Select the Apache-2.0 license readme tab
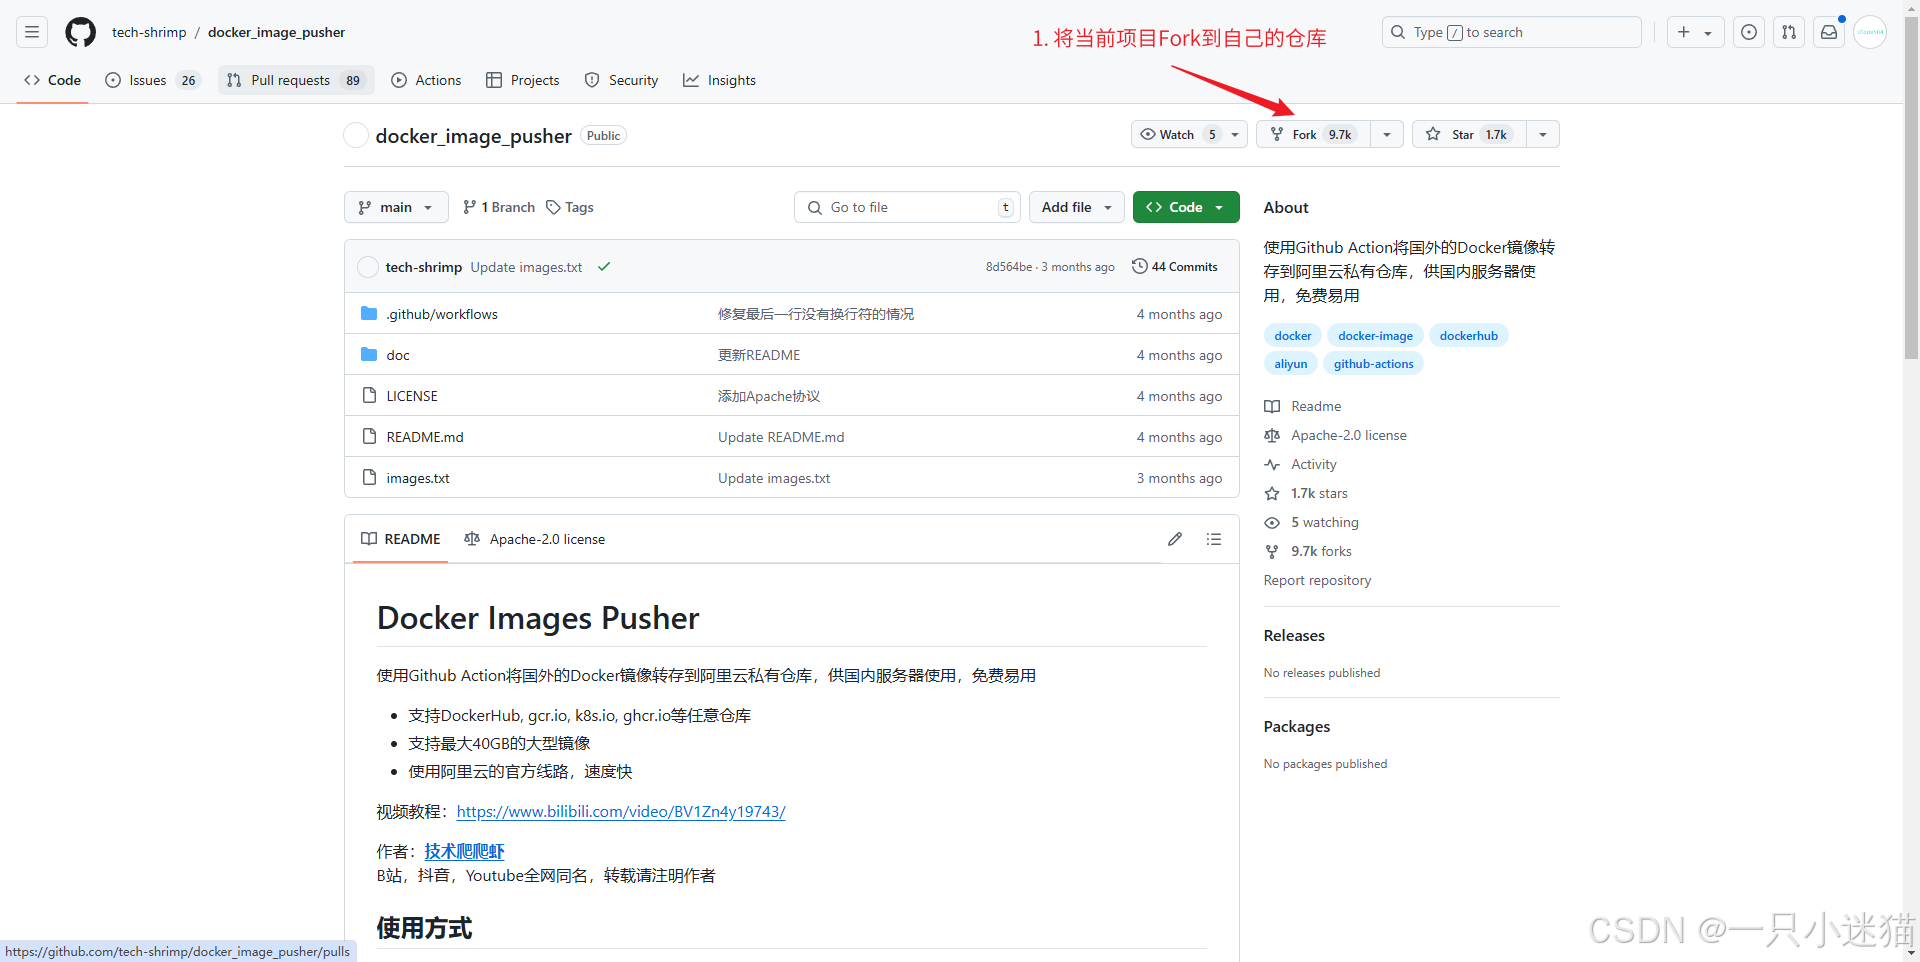Viewport: 1920px width, 962px height. tap(535, 539)
